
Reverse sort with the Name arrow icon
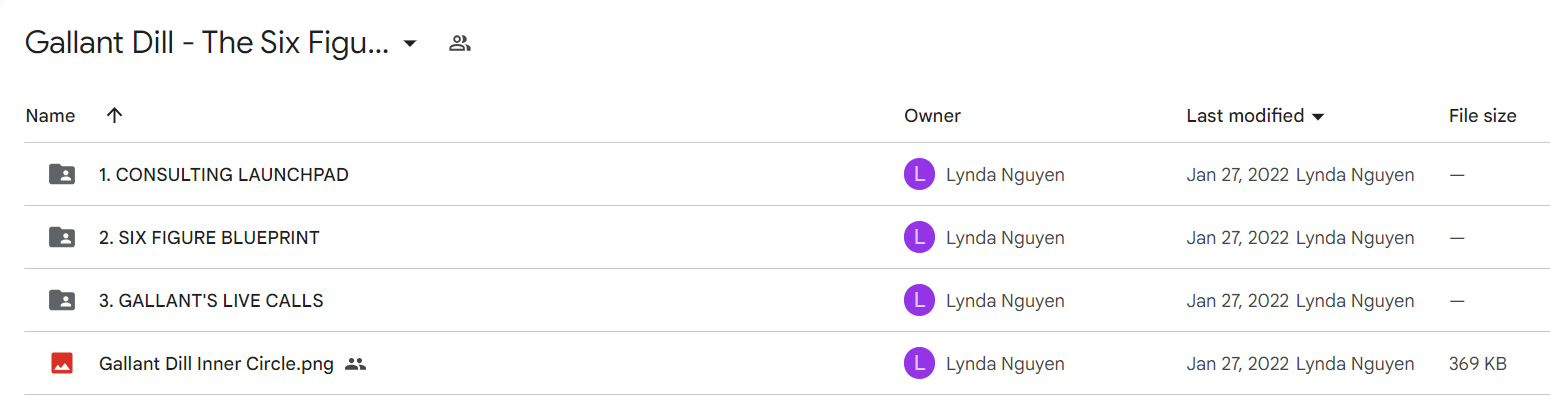click(114, 115)
